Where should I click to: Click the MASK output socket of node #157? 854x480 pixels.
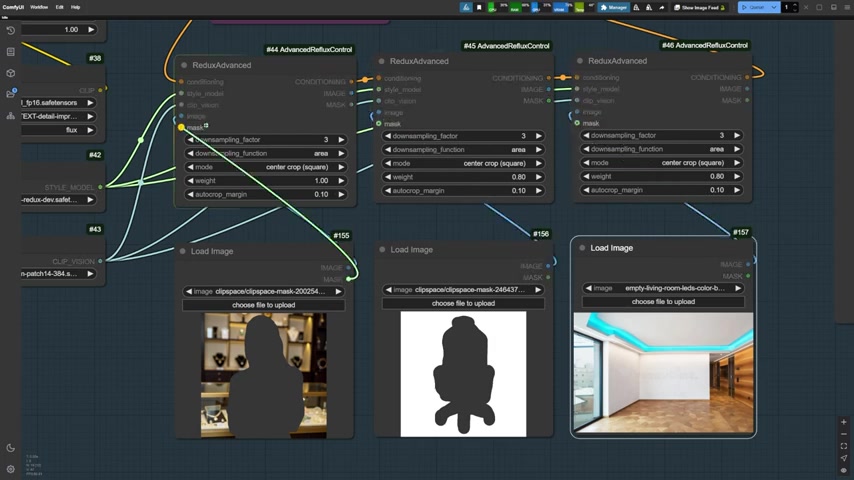pyautogui.click(x=748, y=276)
